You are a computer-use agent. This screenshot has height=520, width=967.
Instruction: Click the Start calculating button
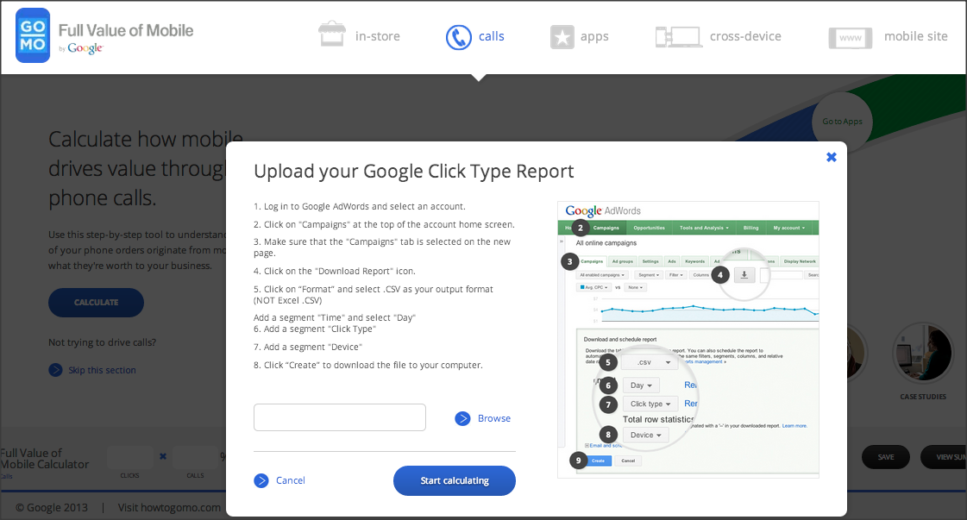[x=455, y=481]
